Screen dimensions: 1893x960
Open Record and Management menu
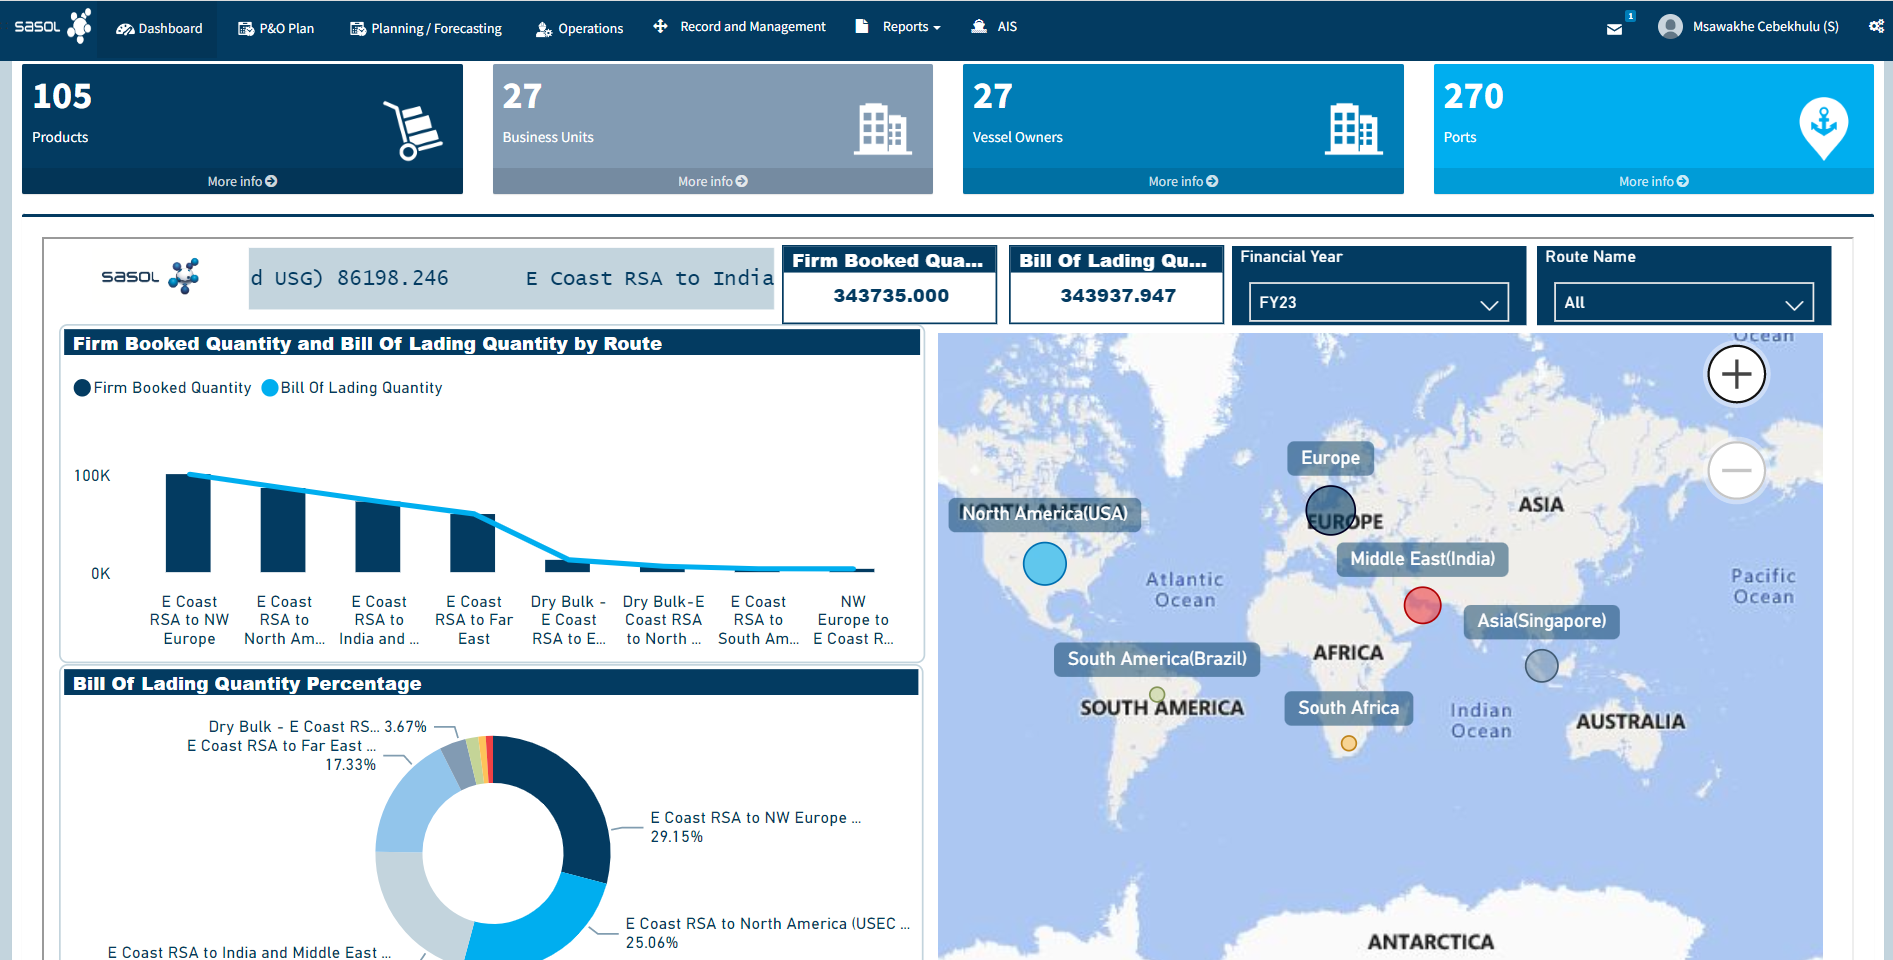(x=739, y=27)
